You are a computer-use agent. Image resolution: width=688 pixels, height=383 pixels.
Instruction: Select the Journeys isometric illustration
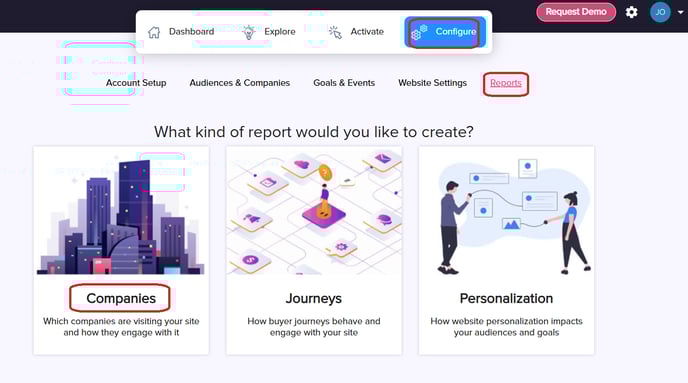314,211
